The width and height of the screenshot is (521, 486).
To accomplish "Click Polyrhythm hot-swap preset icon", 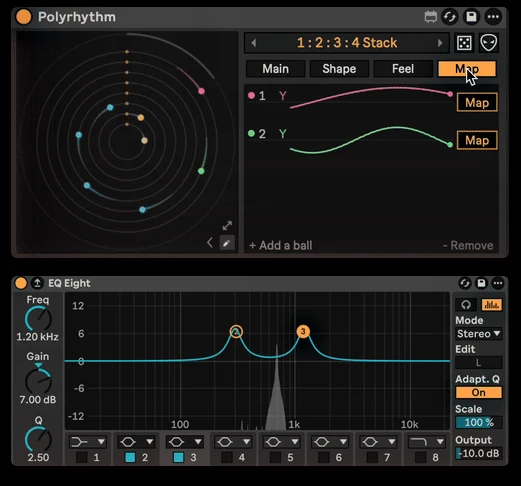I will (x=450, y=17).
